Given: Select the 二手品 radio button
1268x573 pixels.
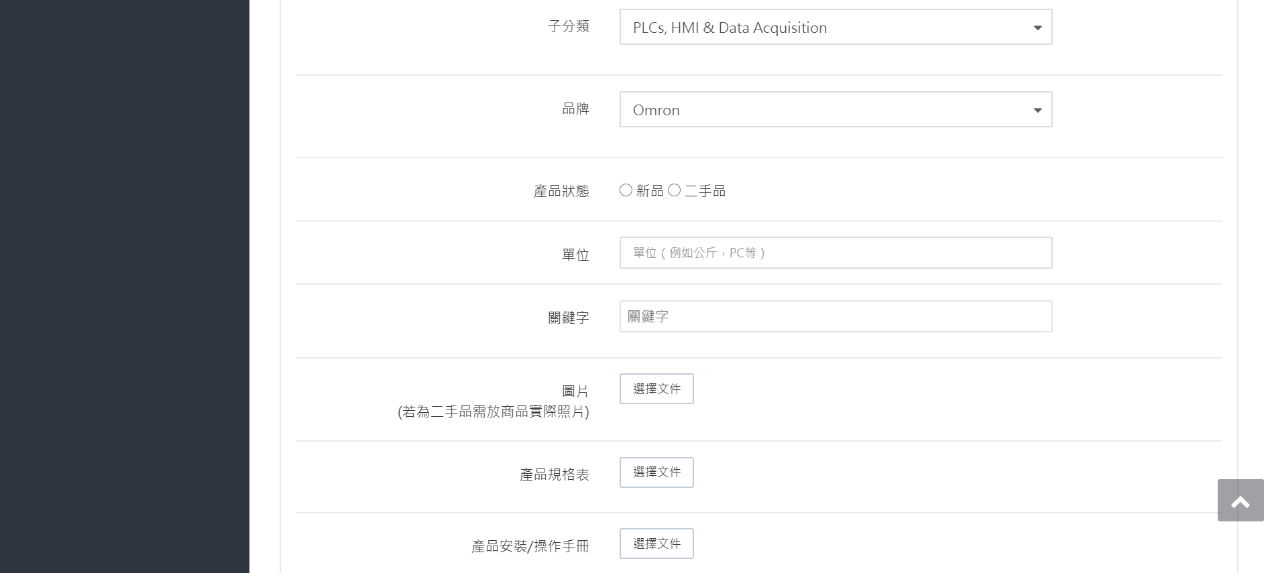Looking at the screenshot, I should 674,190.
